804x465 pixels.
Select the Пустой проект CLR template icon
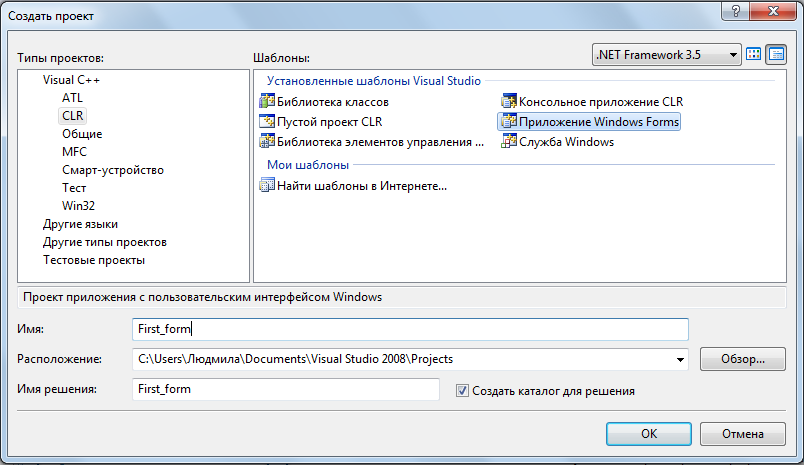[267, 122]
